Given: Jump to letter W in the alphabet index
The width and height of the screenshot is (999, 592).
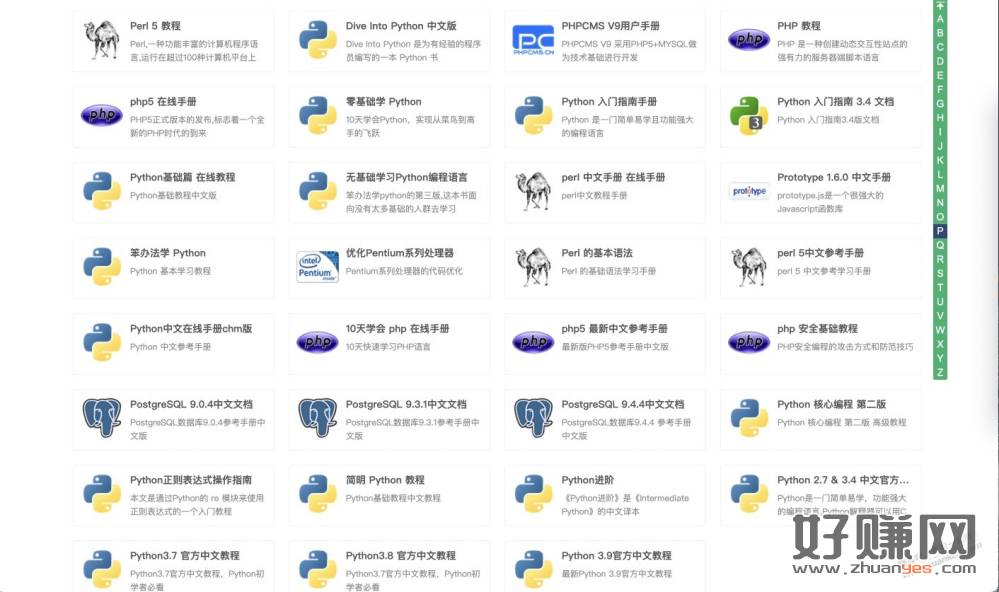Looking at the screenshot, I should [x=940, y=329].
